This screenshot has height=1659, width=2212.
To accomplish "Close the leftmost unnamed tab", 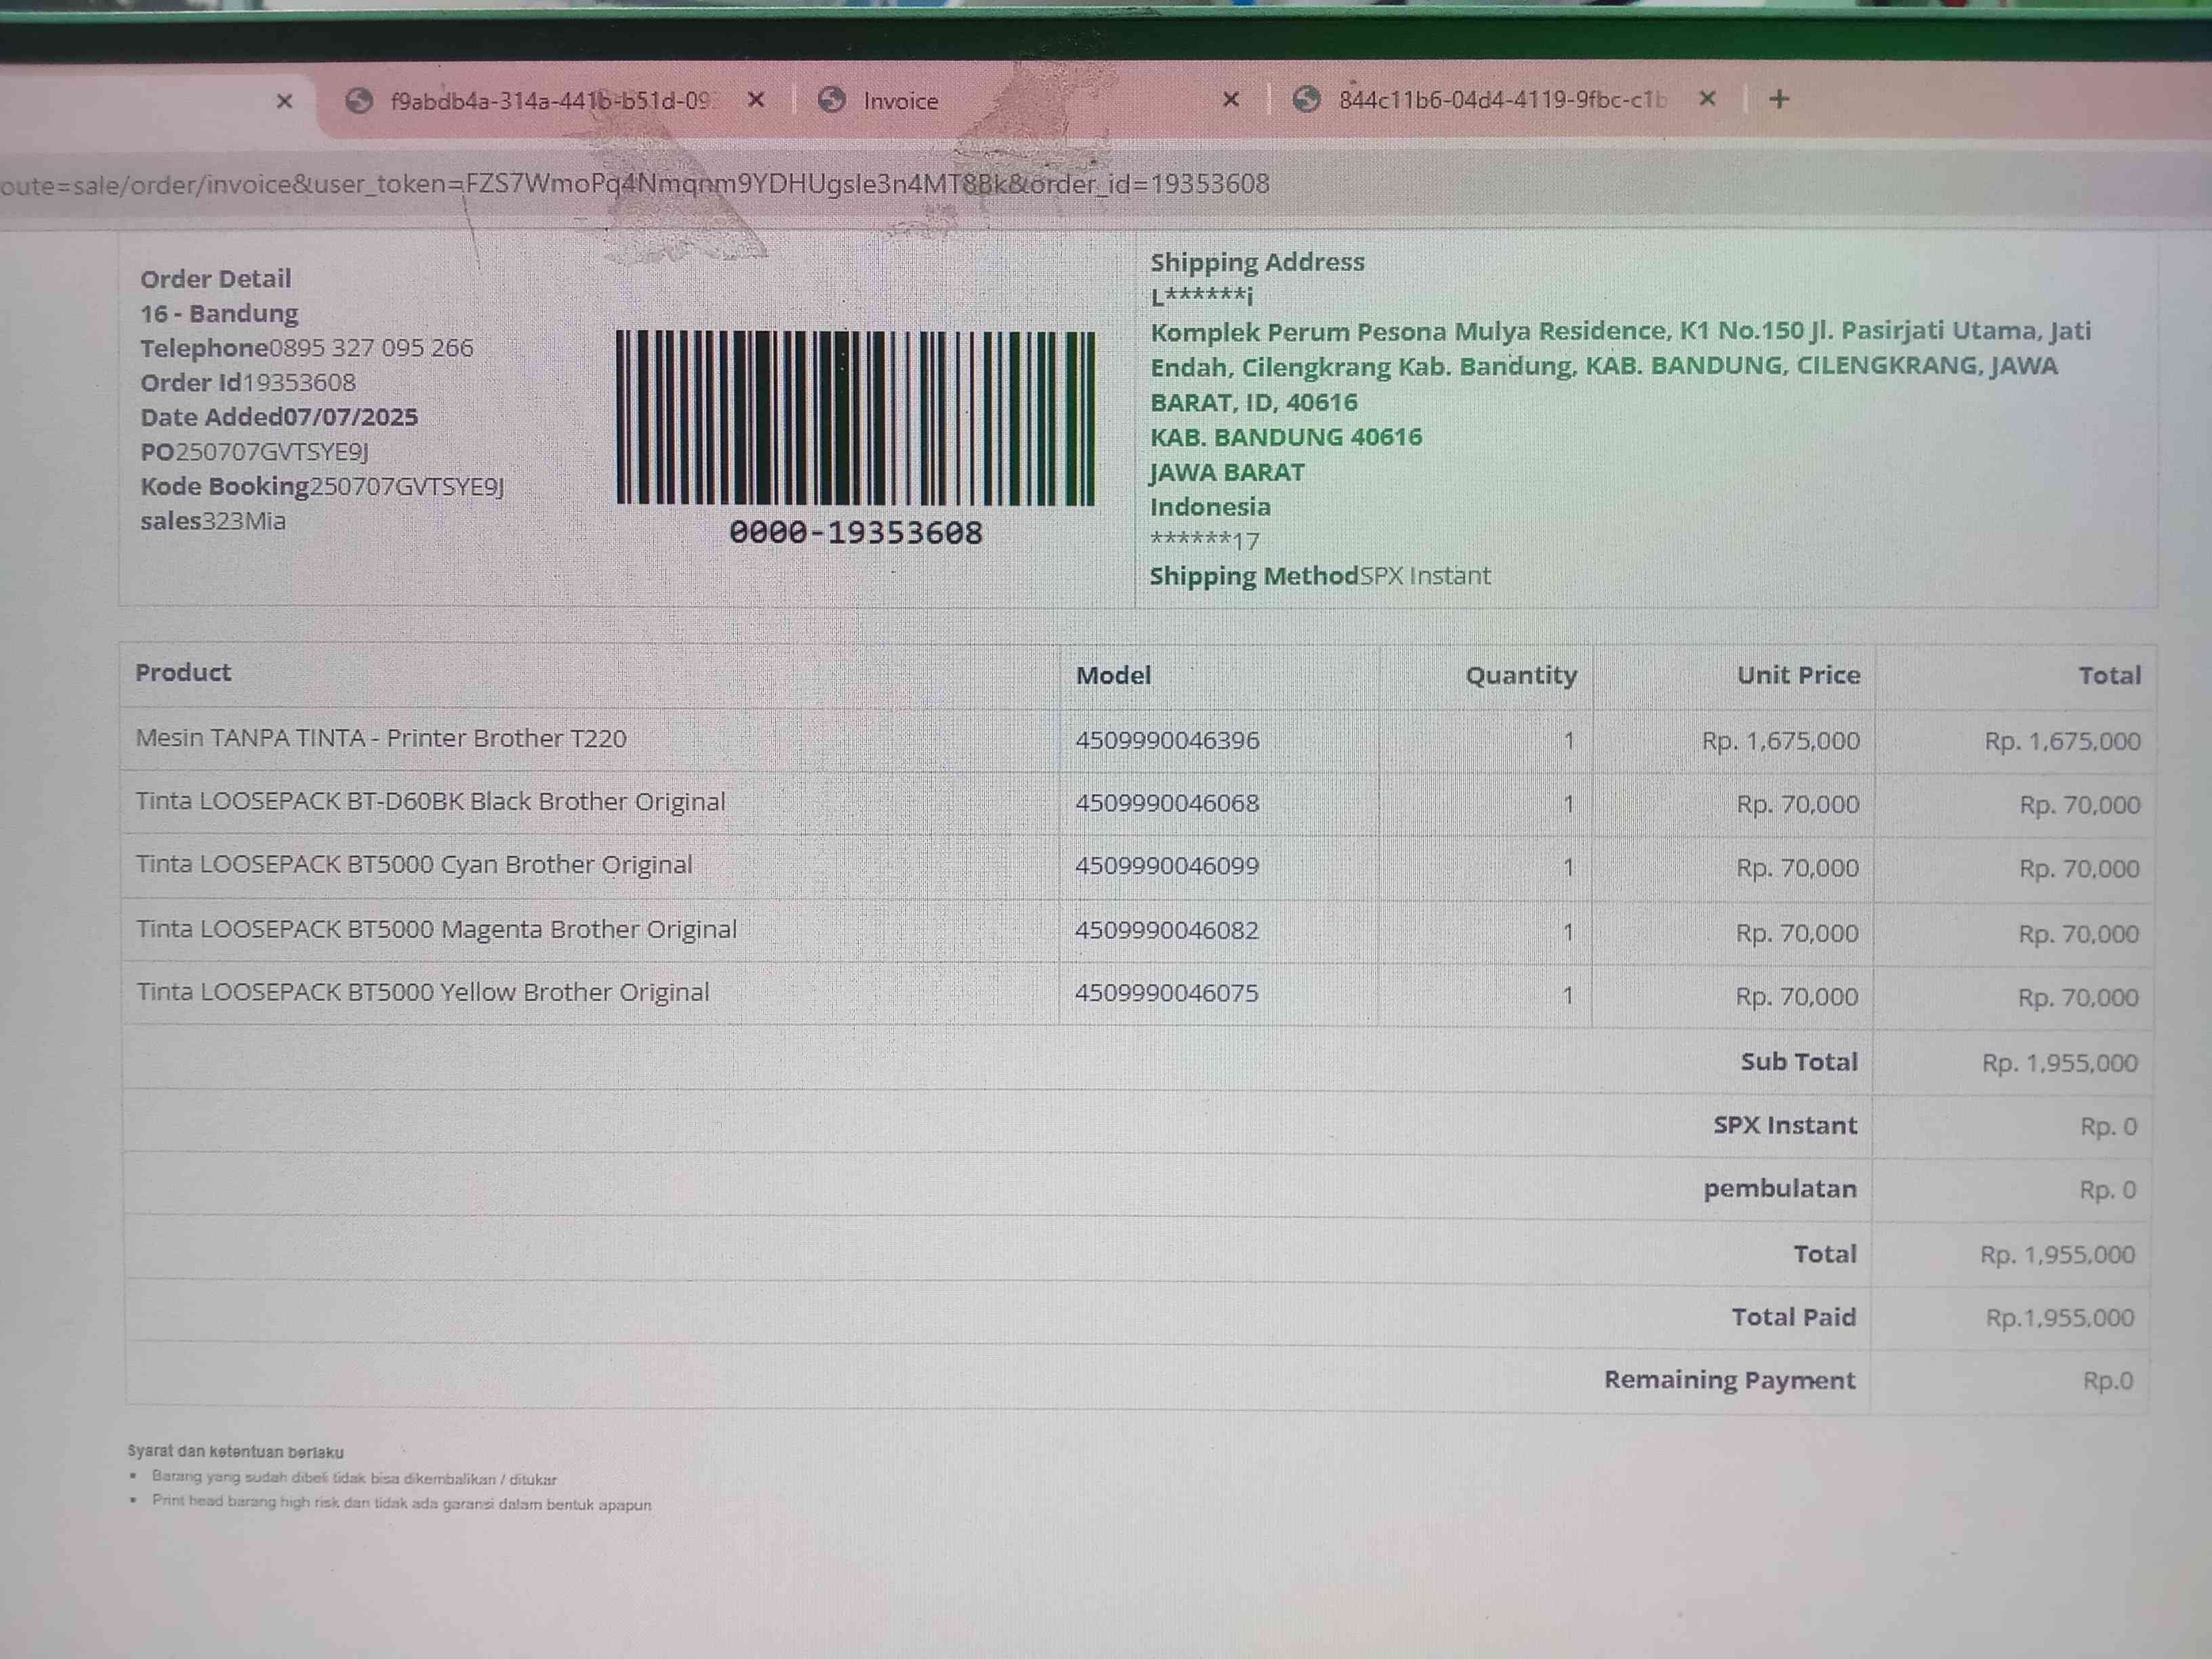I will pyautogui.click(x=284, y=101).
